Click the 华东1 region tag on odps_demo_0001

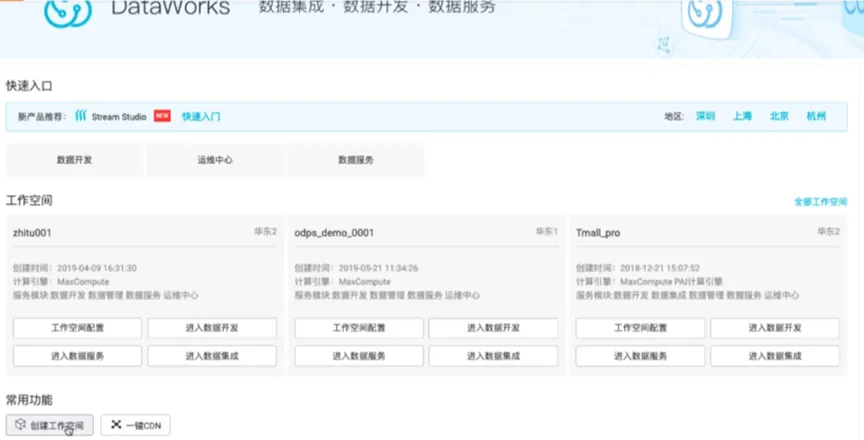[547, 231]
